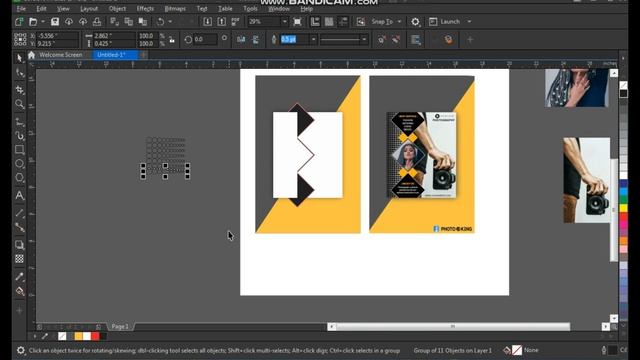Expand the Launch dropdown arrow
Viewport: 640px width, 360px height.
469,22
